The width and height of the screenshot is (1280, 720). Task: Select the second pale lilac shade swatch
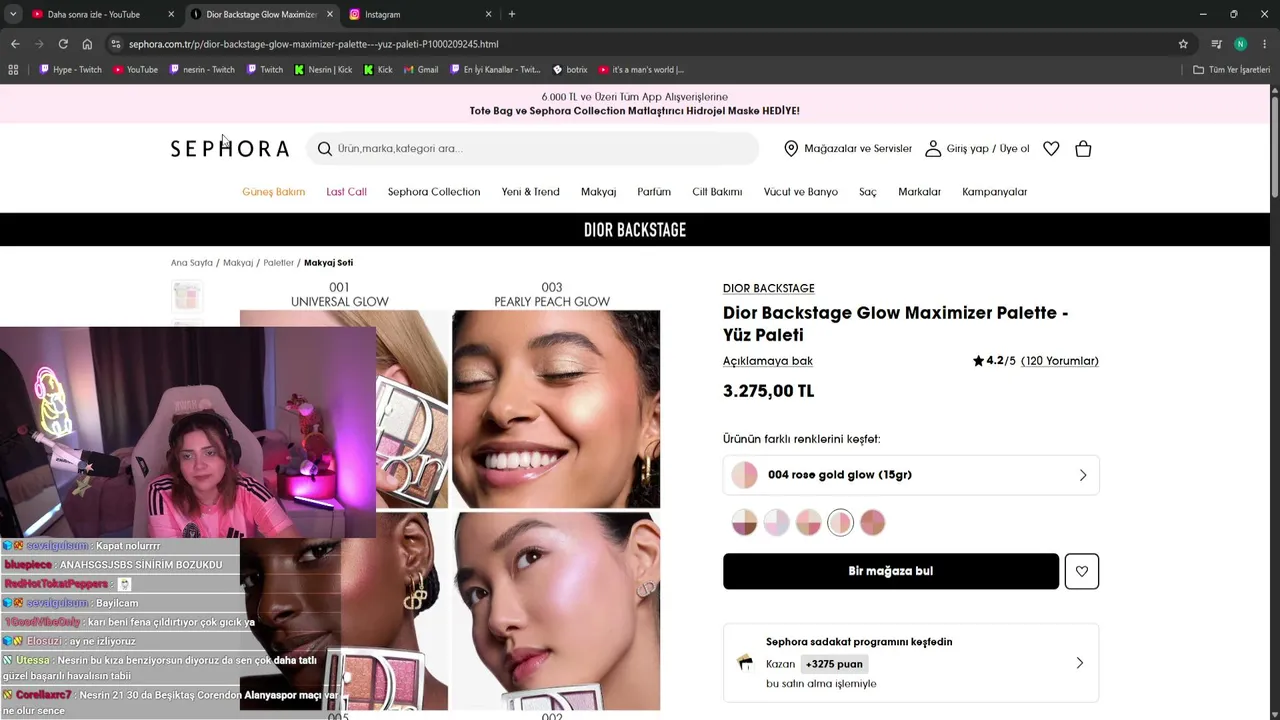click(x=776, y=522)
